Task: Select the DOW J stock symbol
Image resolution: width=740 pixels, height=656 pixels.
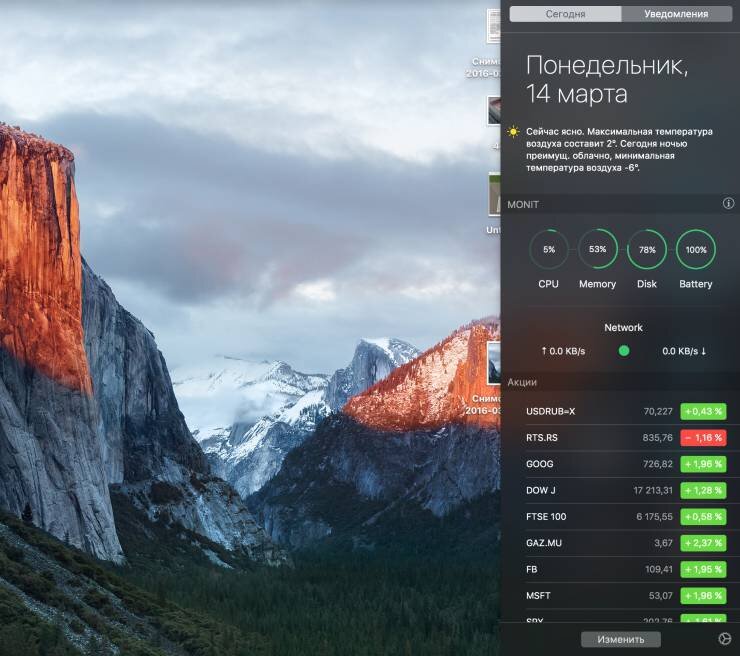Action: [x=541, y=490]
